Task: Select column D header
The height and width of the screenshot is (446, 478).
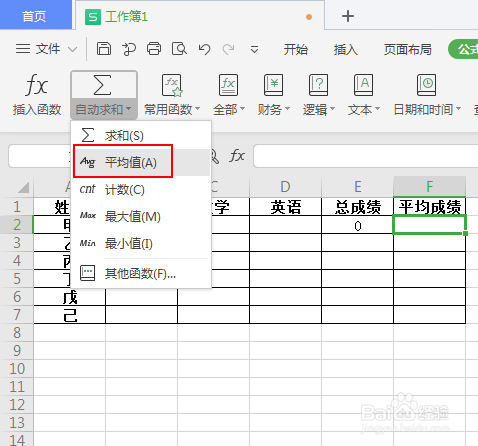Action: (285, 187)
